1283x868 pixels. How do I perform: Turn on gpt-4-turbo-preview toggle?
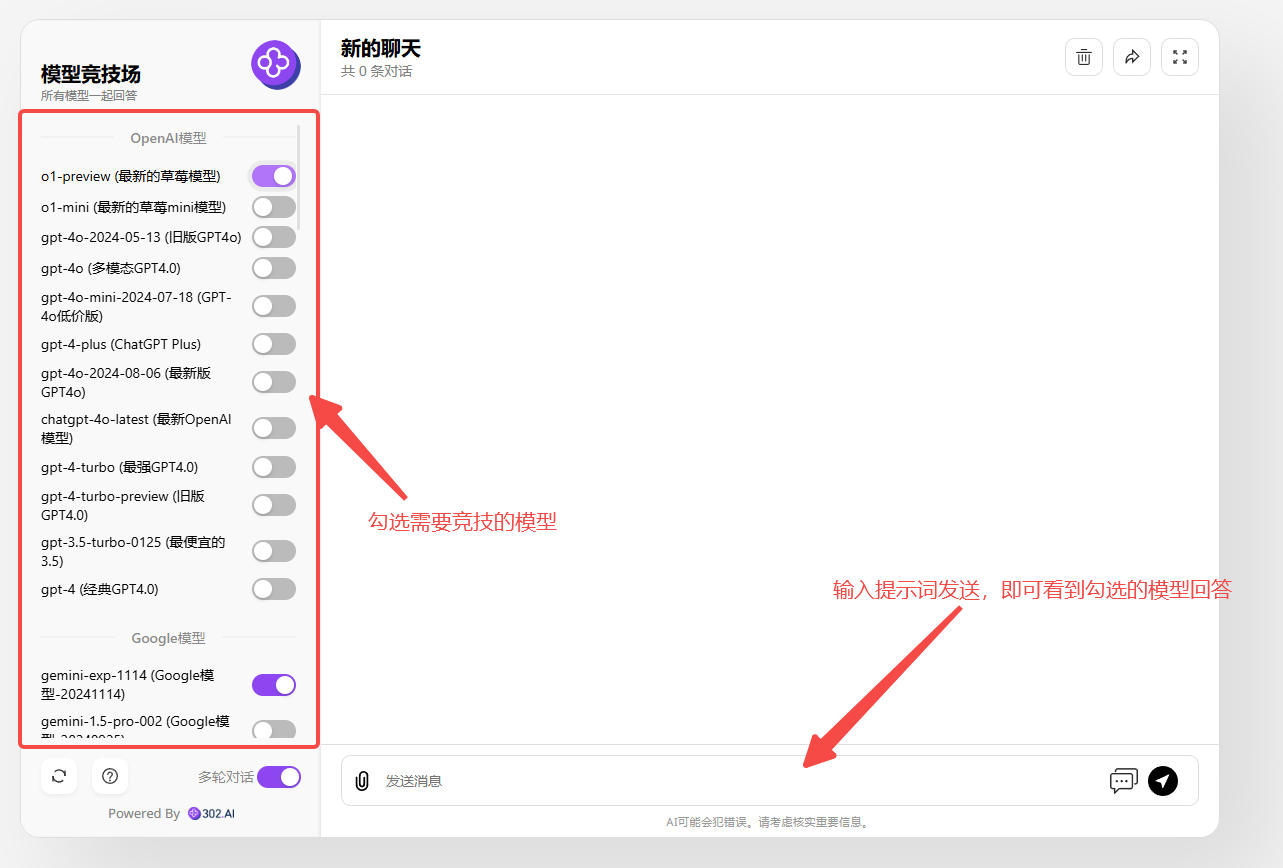point(274,505)
